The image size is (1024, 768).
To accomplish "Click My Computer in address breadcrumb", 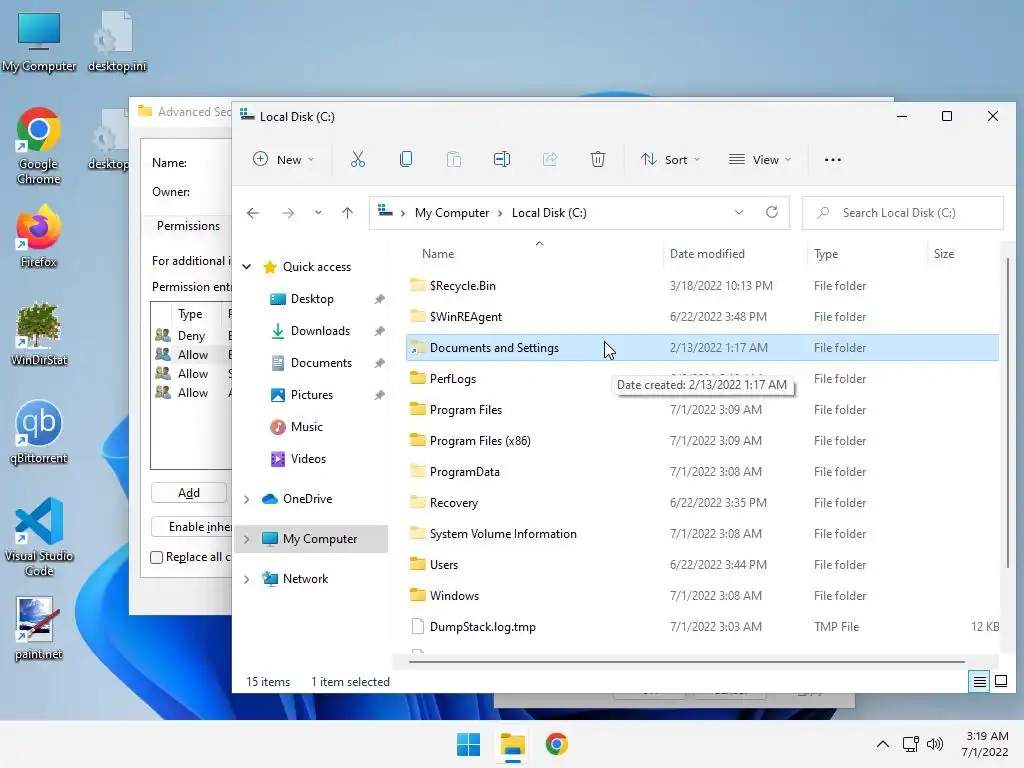I will tap(452, 213).
